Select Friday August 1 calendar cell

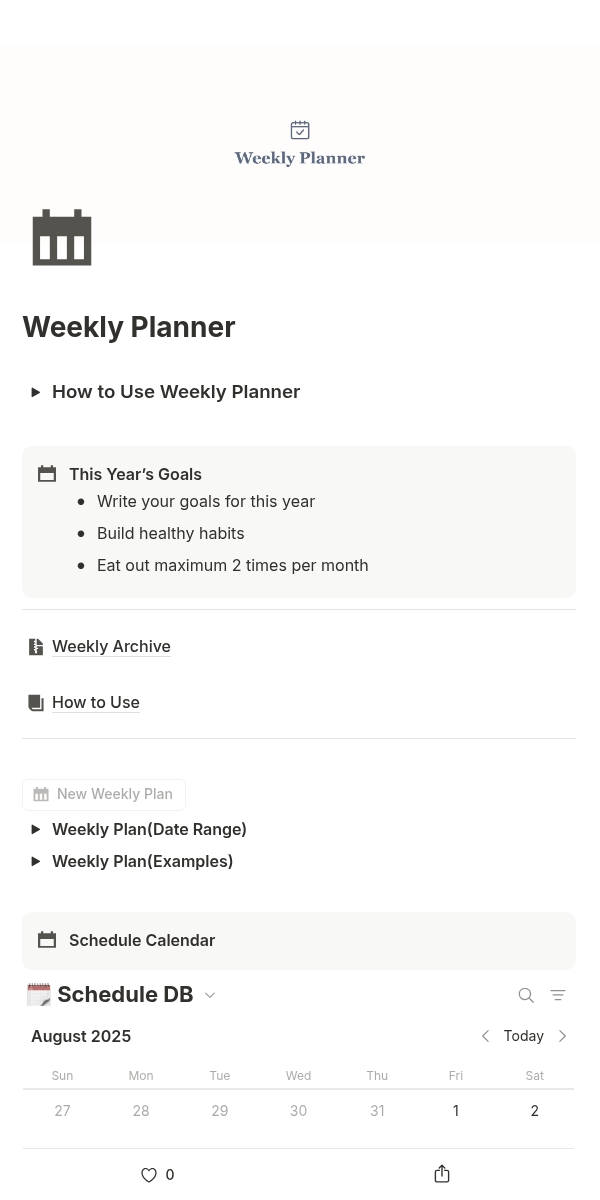coord(456,1119)
